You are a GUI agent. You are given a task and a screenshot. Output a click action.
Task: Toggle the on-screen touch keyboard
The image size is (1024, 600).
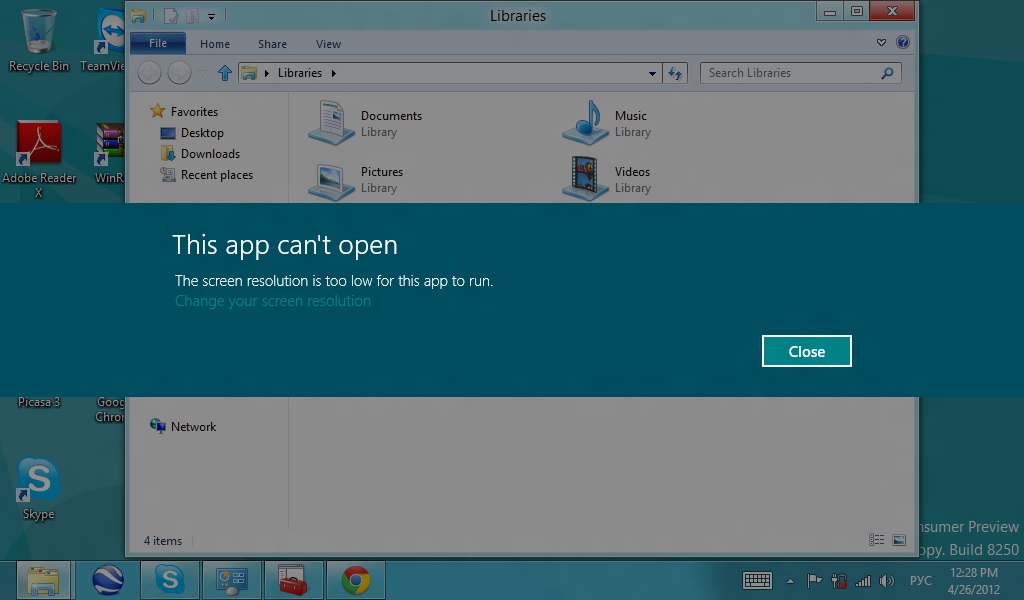click(757, 580)
